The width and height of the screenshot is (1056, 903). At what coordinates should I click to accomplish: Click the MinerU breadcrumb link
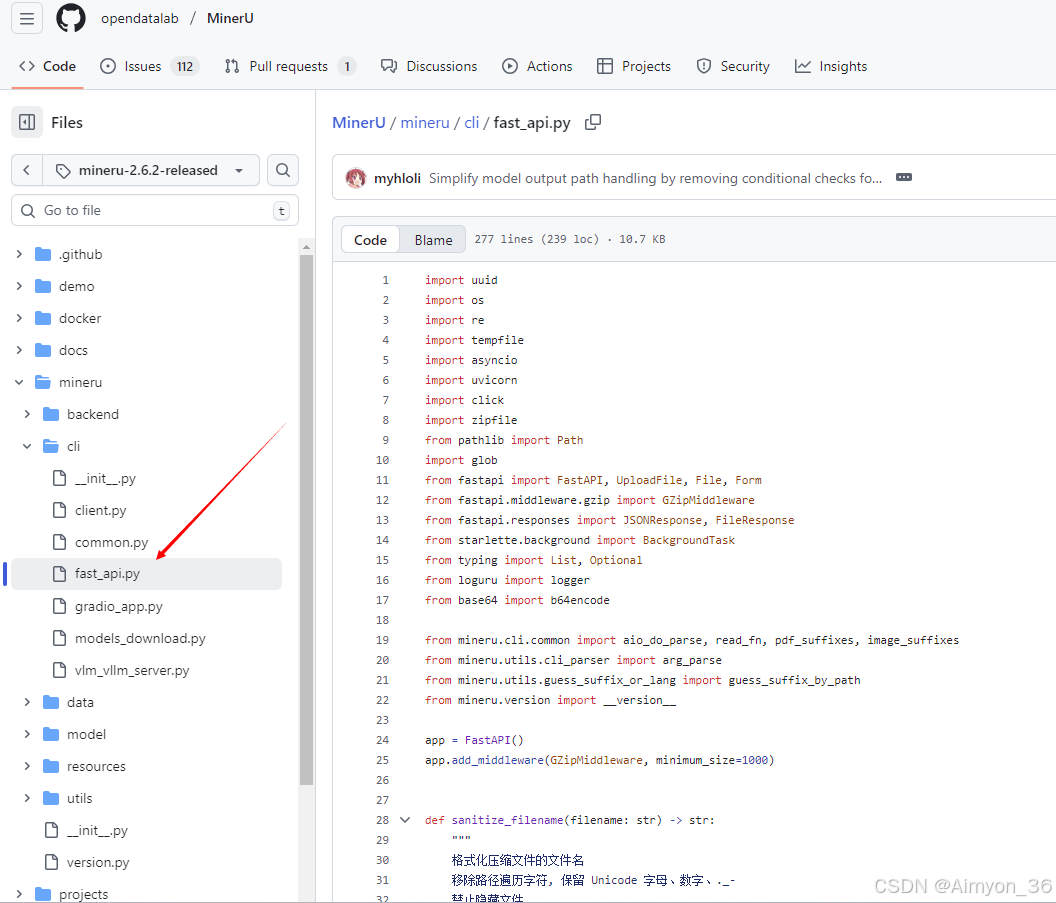(358, 122)
